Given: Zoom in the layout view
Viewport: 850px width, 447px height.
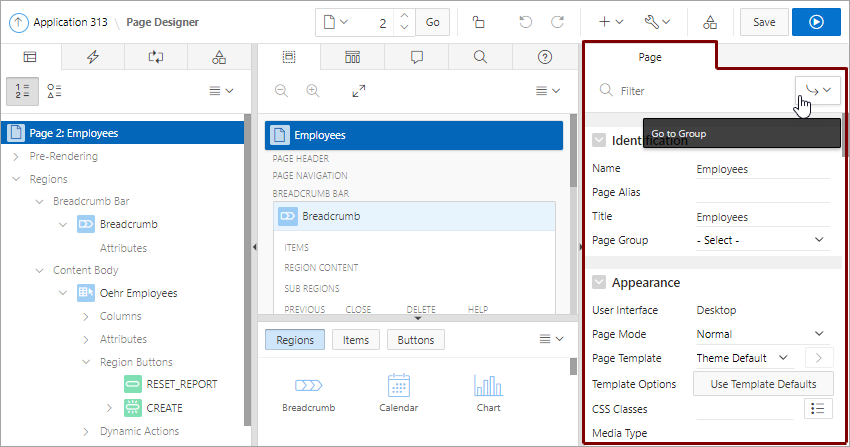Looking at the screenshot, I should point(313,91).
